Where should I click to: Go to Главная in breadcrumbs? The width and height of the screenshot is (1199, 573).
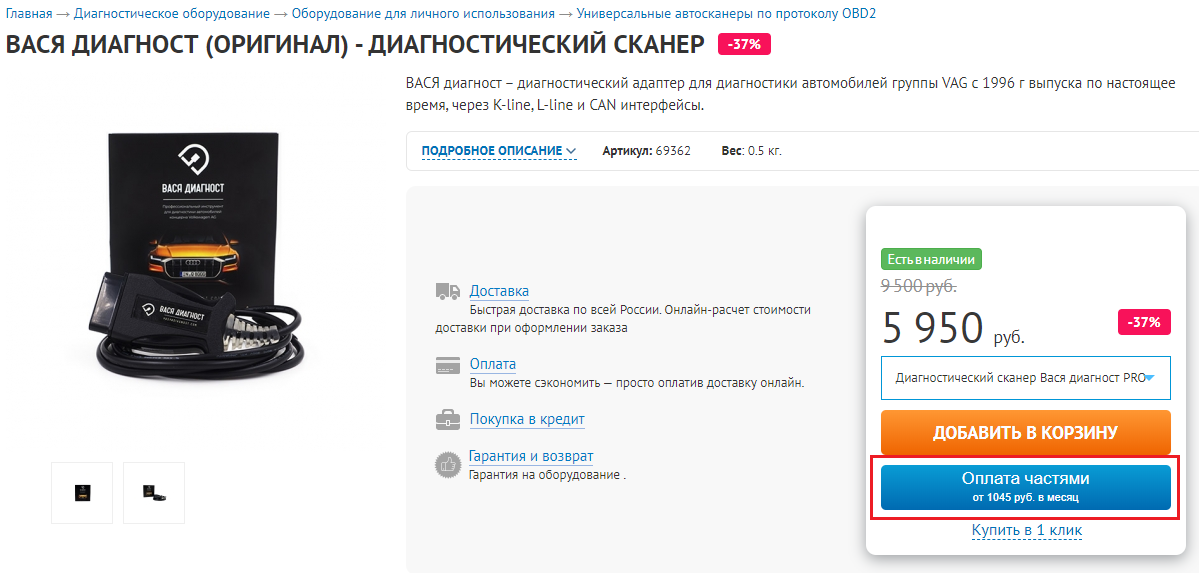coord(28,14)
